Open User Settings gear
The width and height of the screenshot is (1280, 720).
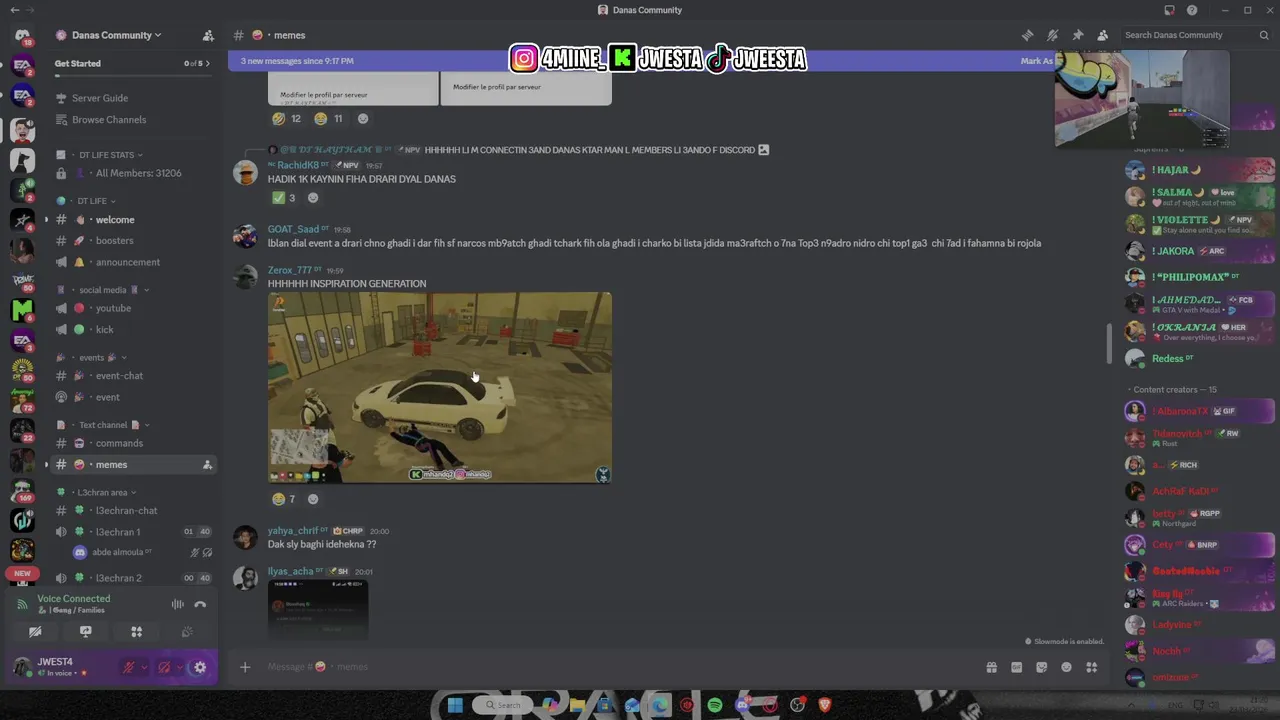(200, 667)
